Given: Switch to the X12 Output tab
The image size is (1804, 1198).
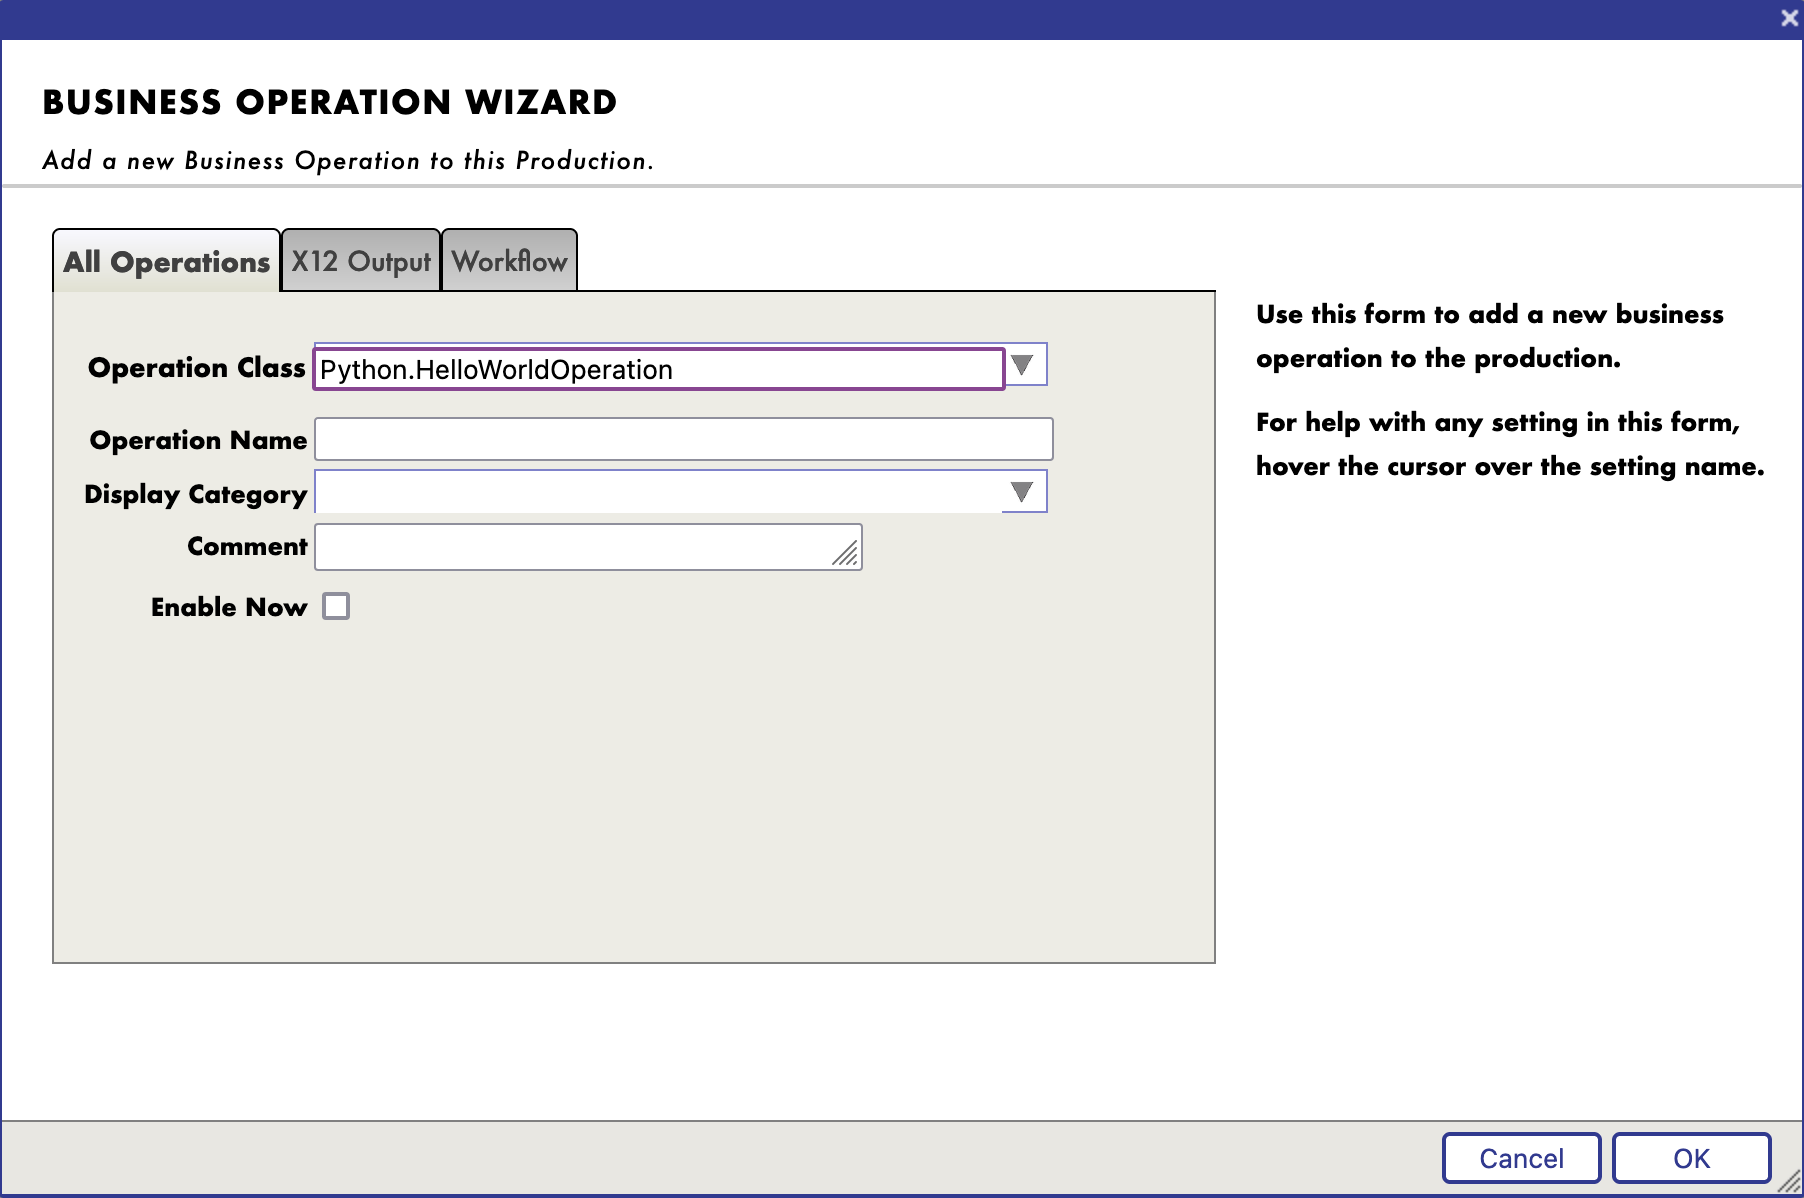Looking at the screenshot, I should [x=360, y=261].
